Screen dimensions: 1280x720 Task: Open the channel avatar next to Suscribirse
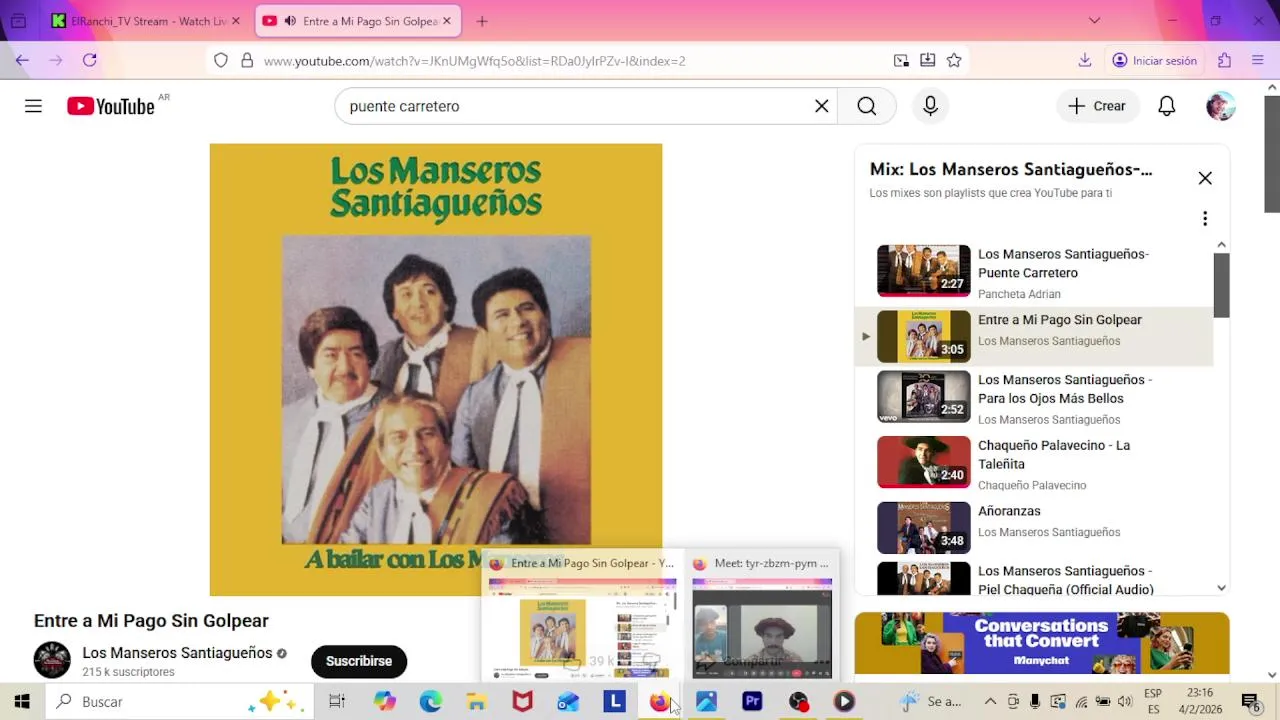(x=52, y=660)
